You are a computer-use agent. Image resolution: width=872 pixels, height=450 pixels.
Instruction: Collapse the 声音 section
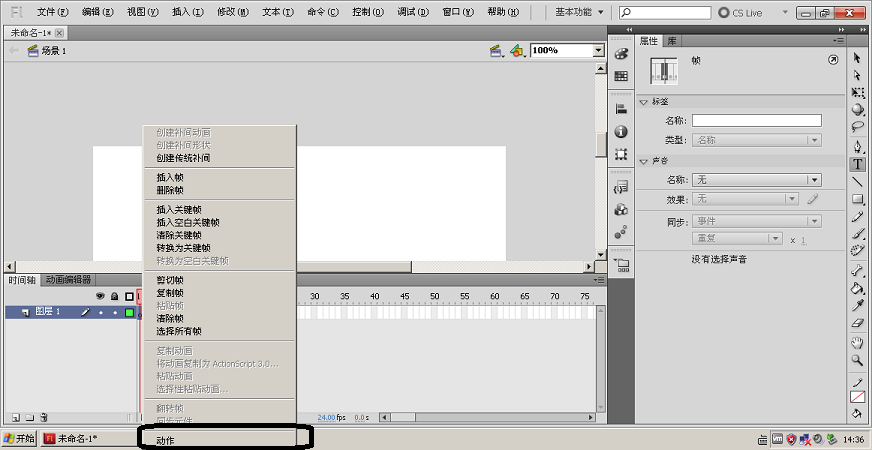pos(643,161)
